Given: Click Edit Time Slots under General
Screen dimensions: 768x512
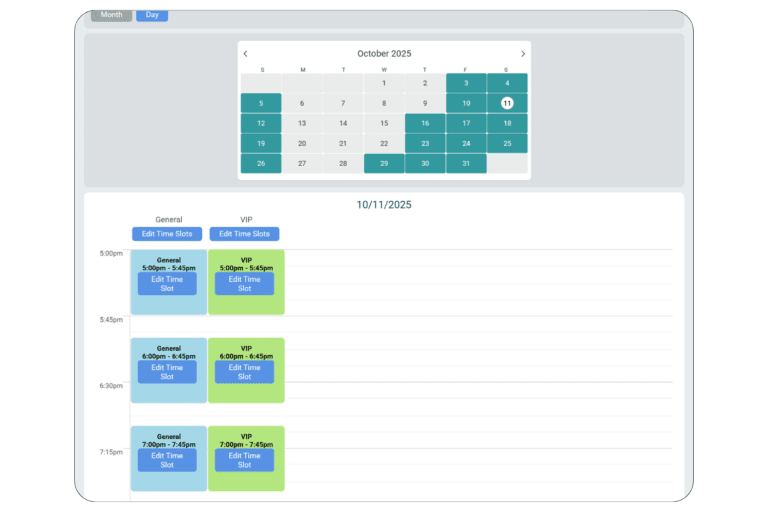Looking at the screenshot, I should coord(167,234).
